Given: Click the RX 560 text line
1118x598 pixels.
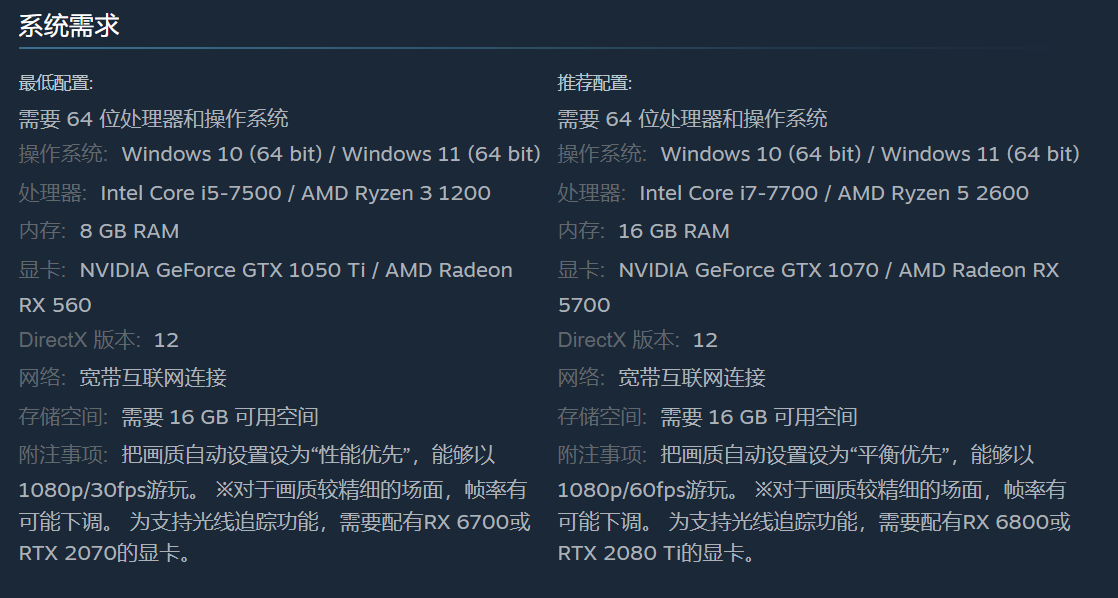Looking at the screenshot, I should click(55, 305).
